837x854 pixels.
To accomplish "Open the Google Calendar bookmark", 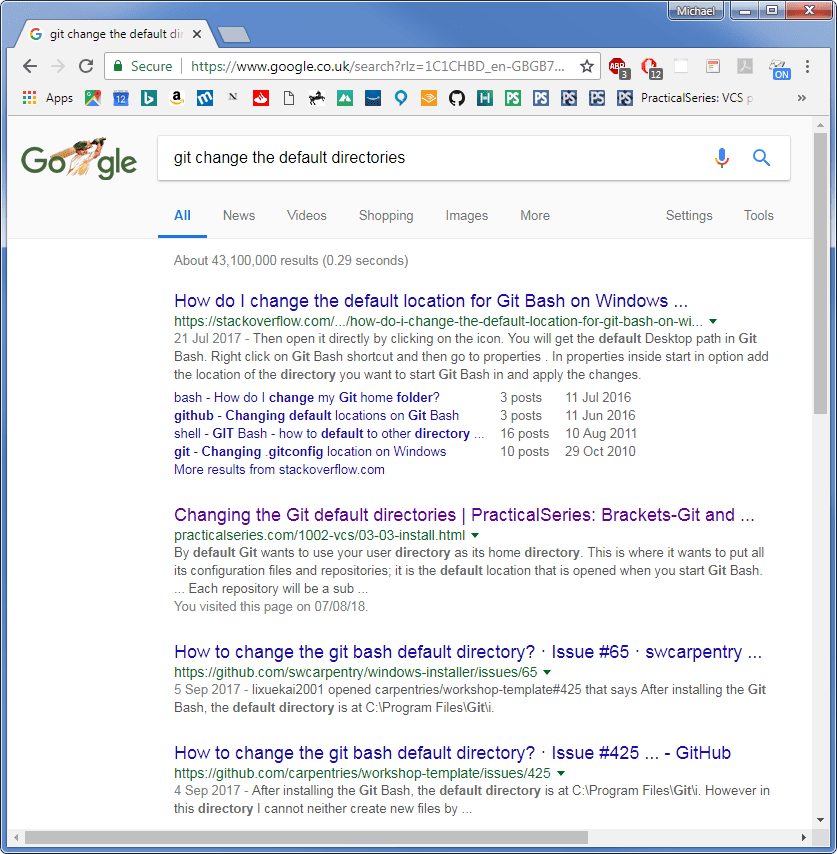I will (x=121, y=98).
